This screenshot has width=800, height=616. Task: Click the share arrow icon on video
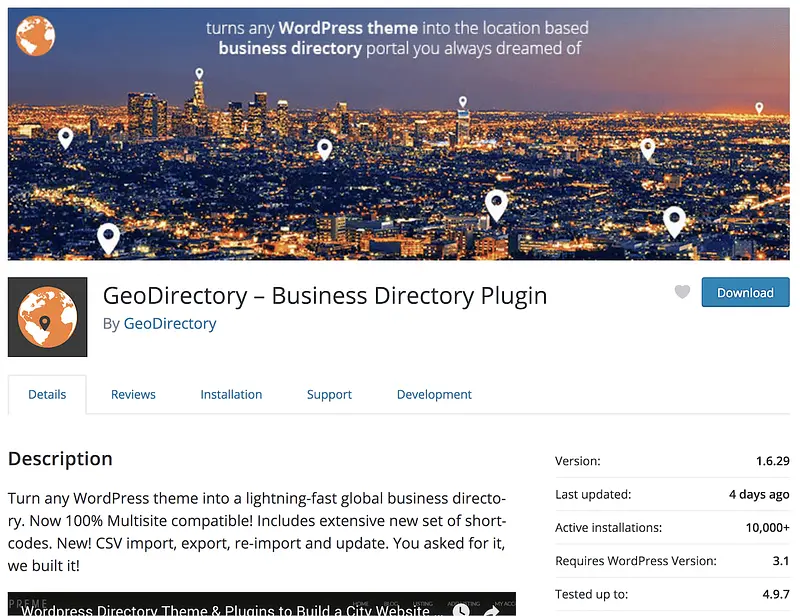pos(492,611)
